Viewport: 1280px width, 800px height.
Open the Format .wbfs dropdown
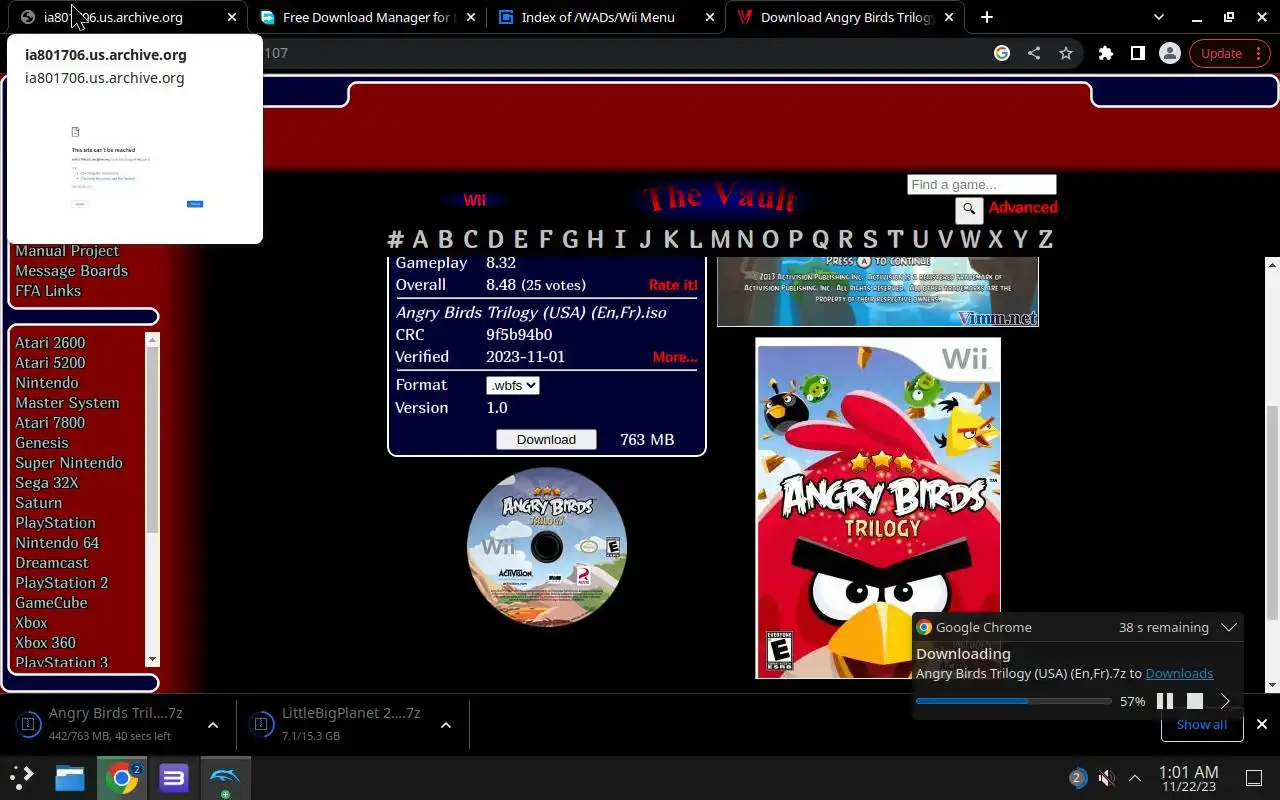click(513, 385)
